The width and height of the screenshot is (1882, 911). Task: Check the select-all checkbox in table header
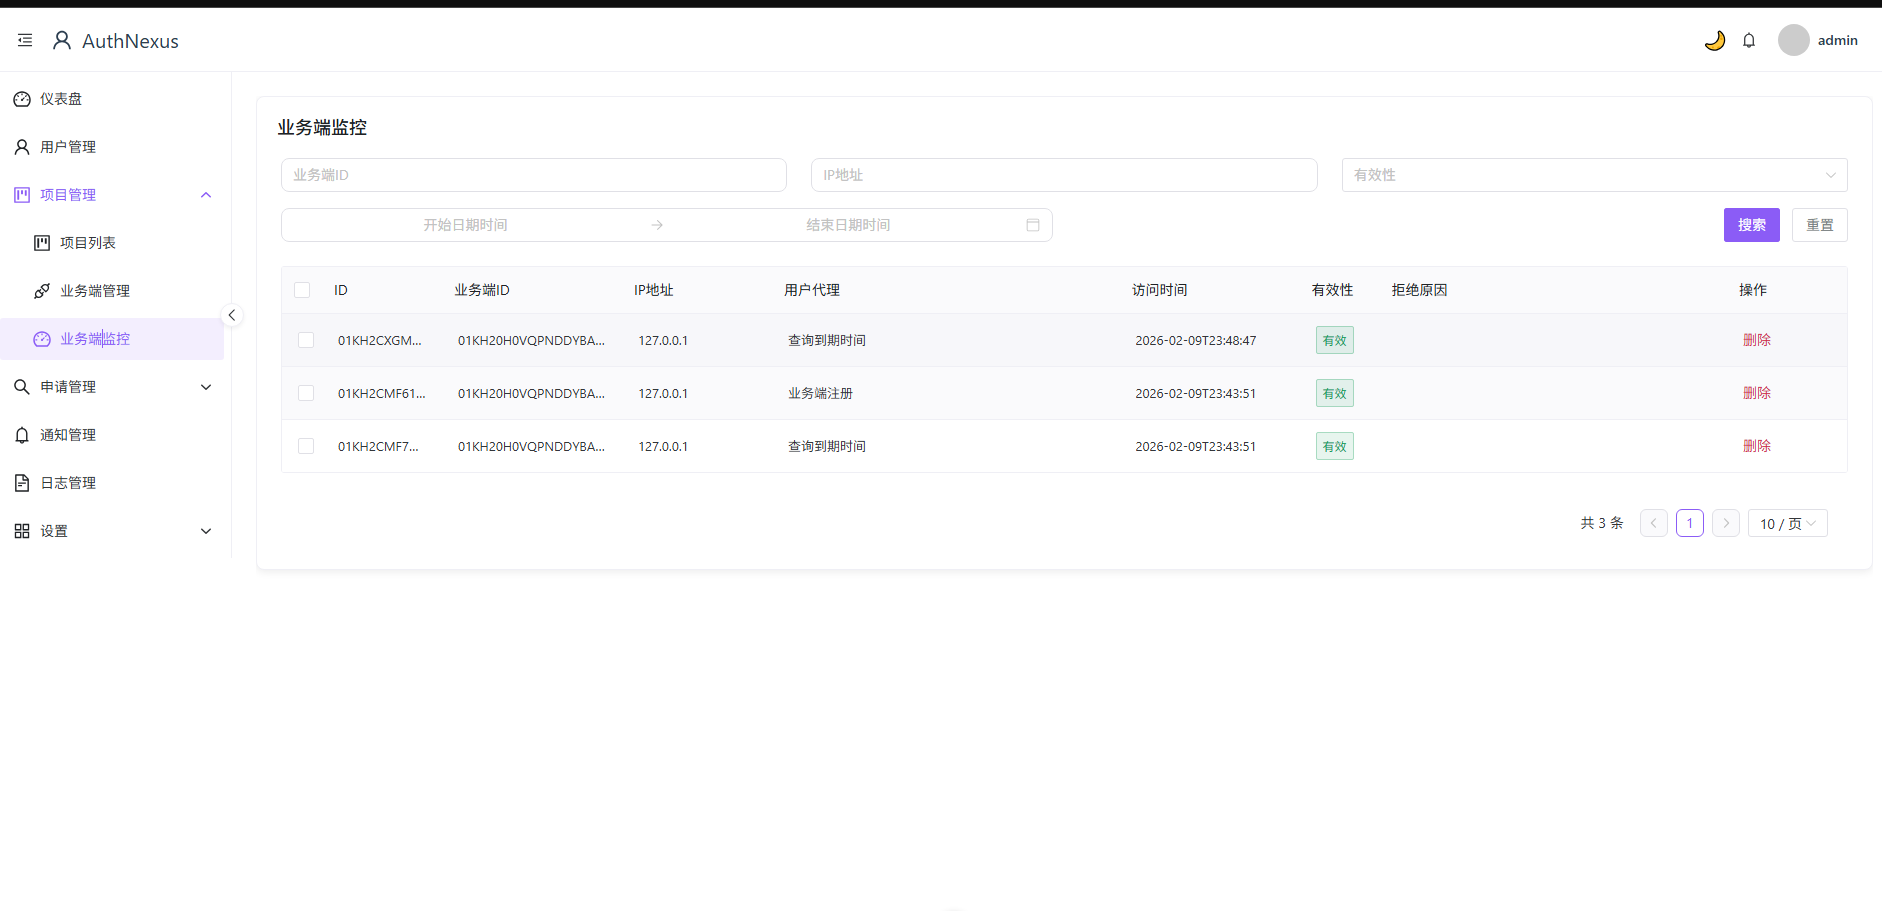pyautogui.click(x=302, y=290)
